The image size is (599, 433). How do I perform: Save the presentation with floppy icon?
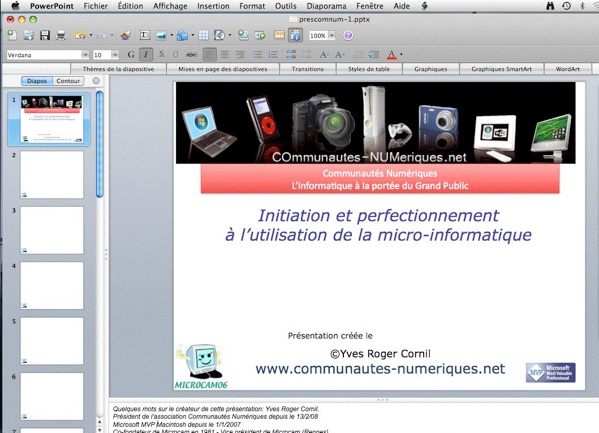pyautogui.click(x=45, y=36)
